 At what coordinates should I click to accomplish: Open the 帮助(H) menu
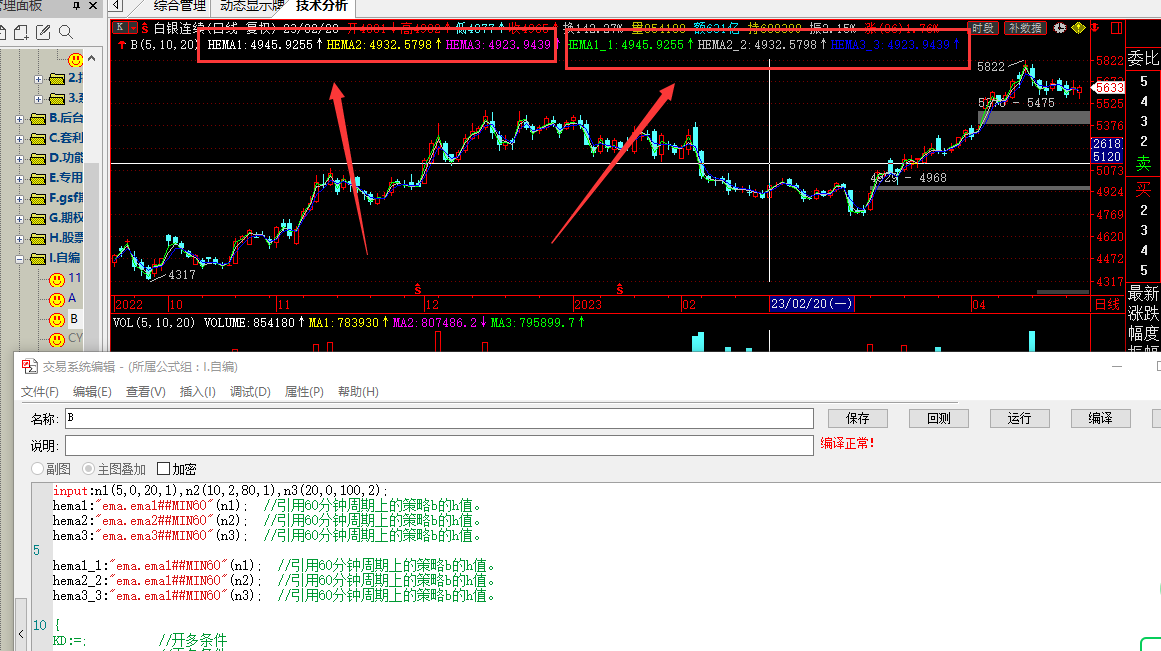tap(358, 392)
